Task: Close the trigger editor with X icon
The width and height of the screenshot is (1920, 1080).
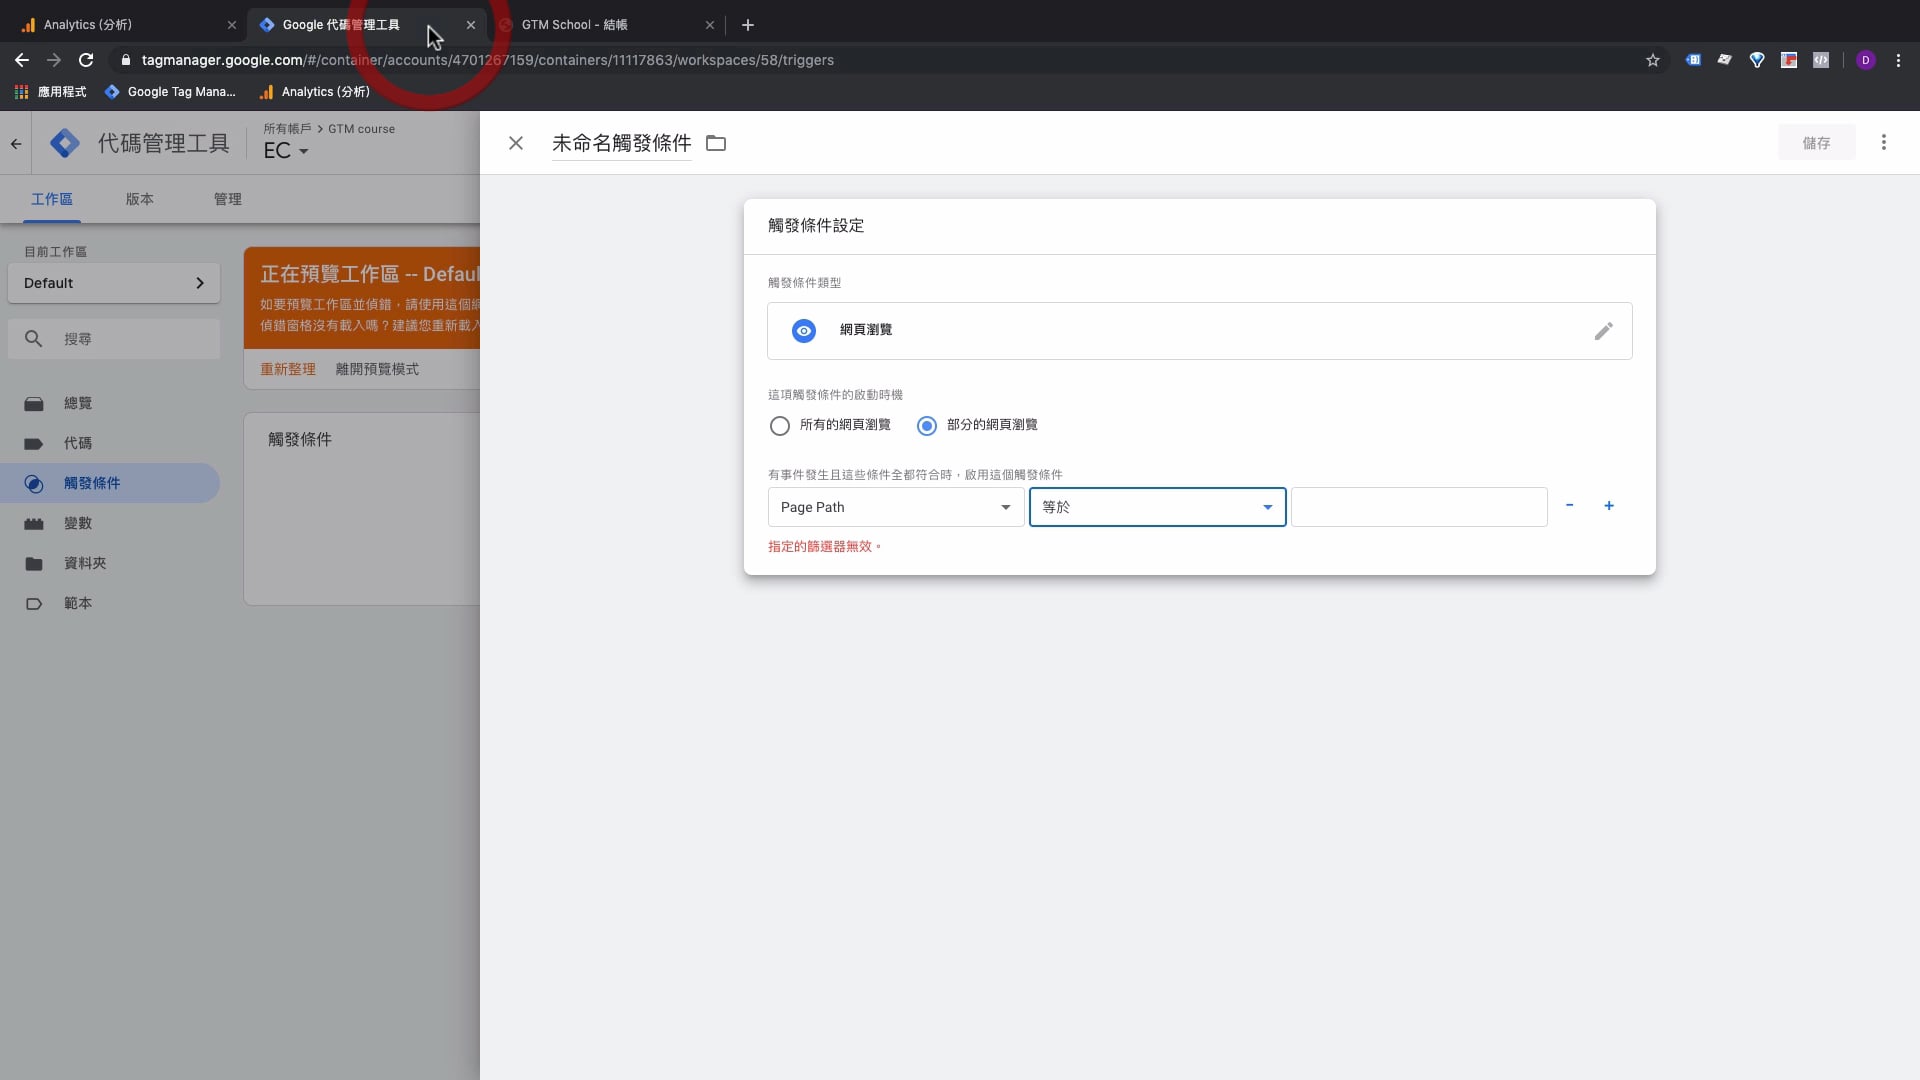Action: pyautogui.click(x=516, y=143)
